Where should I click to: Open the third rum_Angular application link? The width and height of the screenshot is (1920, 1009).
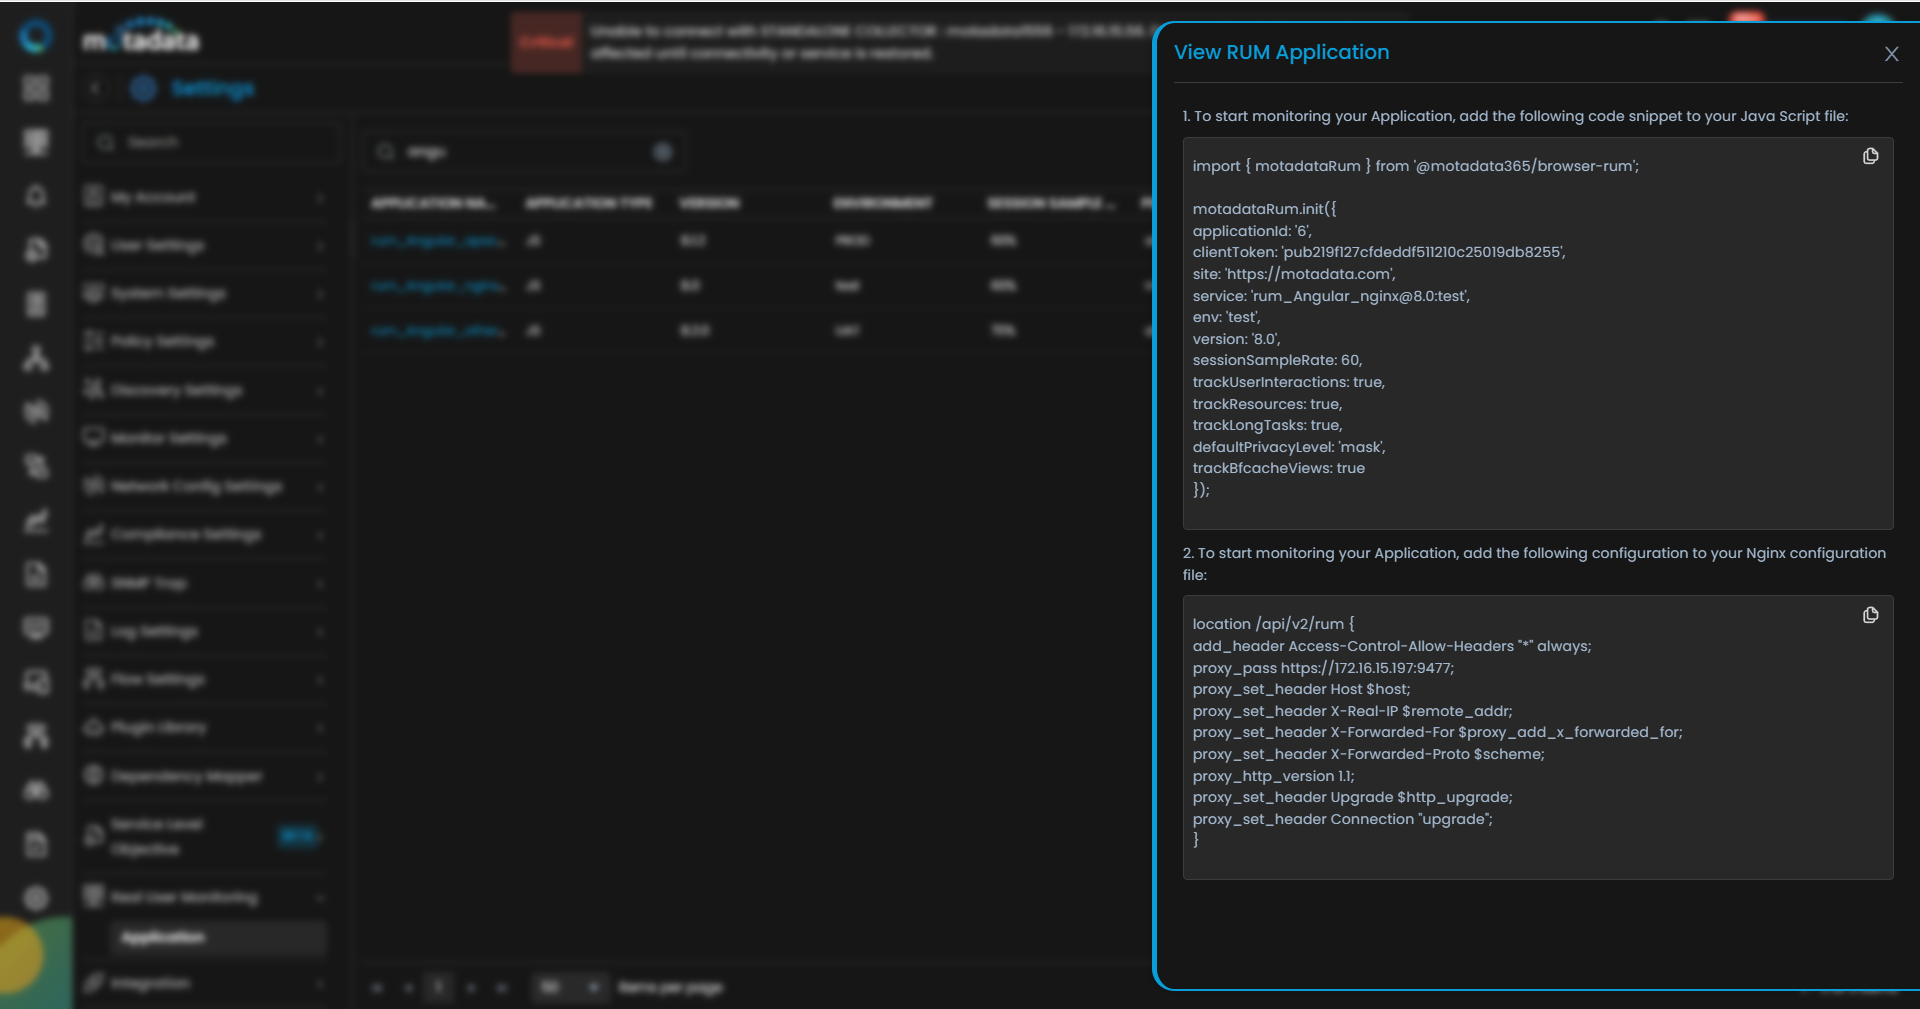coord(438,331)
